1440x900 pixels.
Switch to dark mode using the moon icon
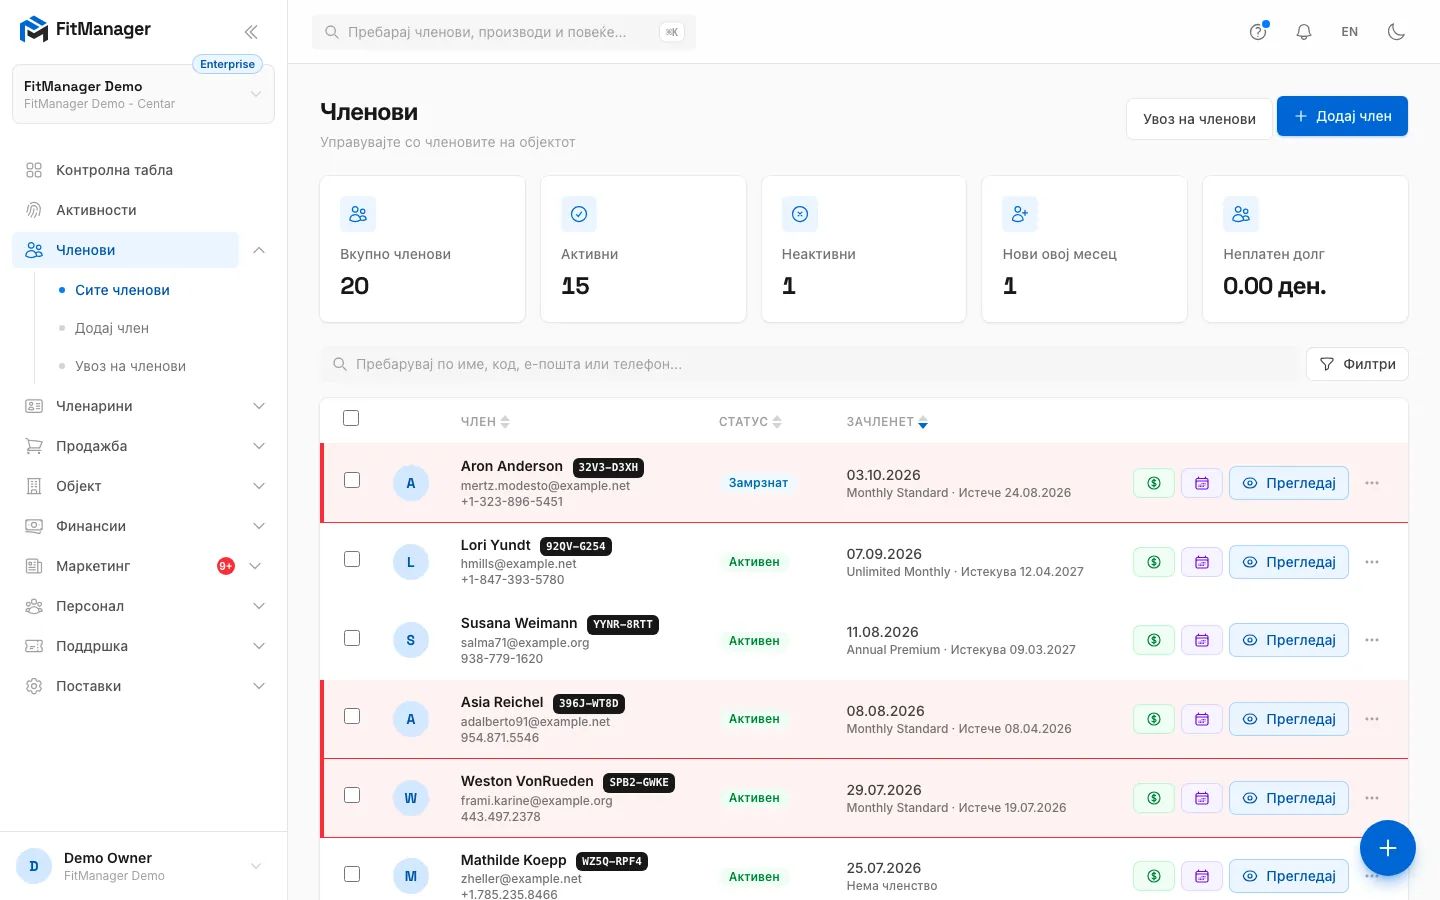pyautogui.click(x=1397, y=32)
